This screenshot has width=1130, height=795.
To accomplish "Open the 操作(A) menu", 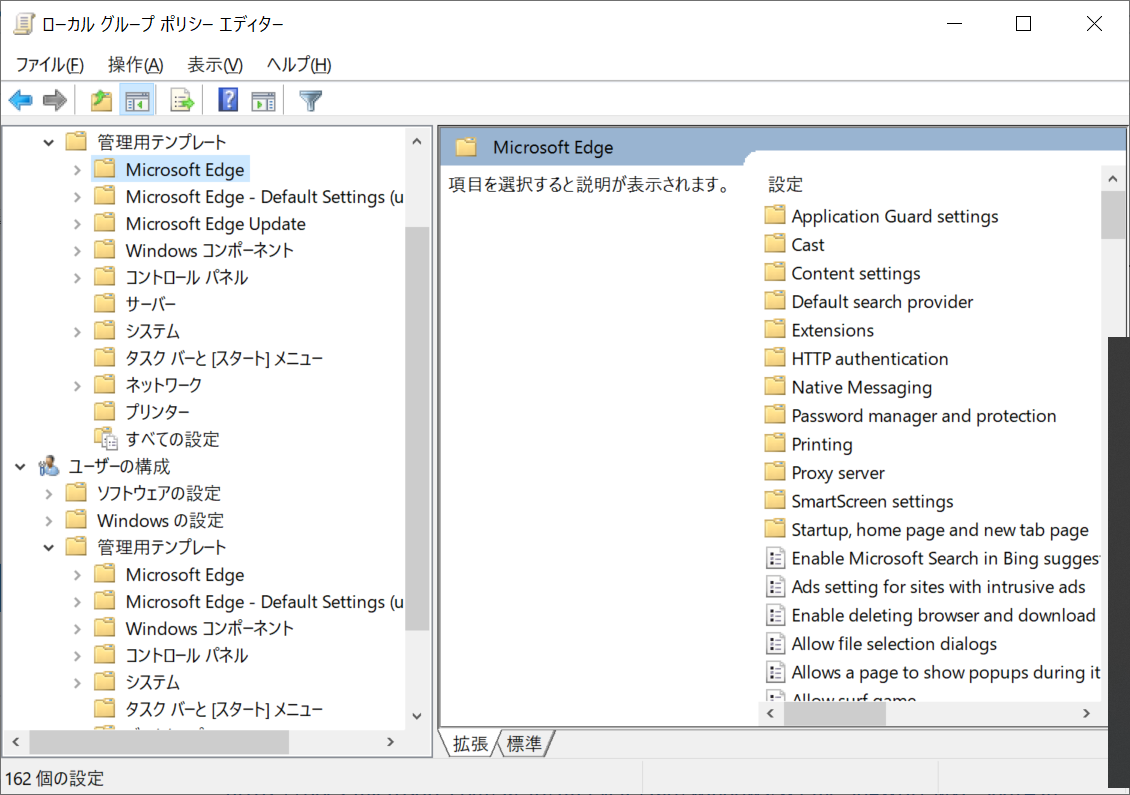I will [135, 65].
